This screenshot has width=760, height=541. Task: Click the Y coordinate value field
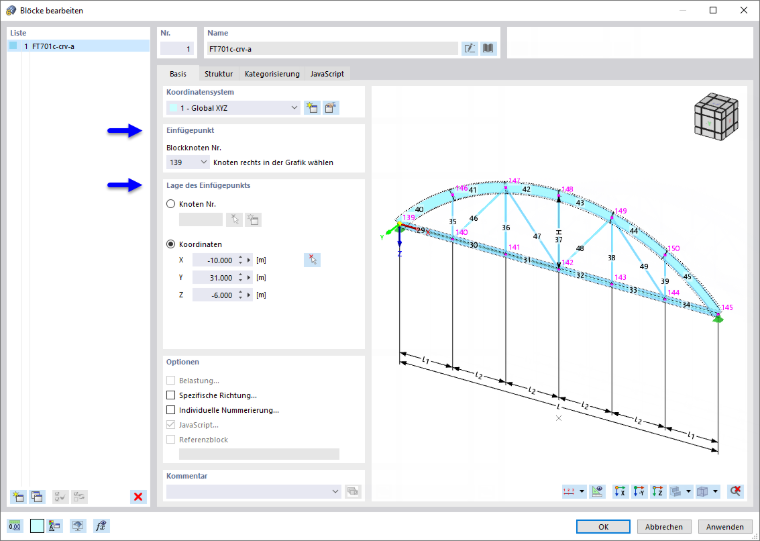[x=214, y=278]
